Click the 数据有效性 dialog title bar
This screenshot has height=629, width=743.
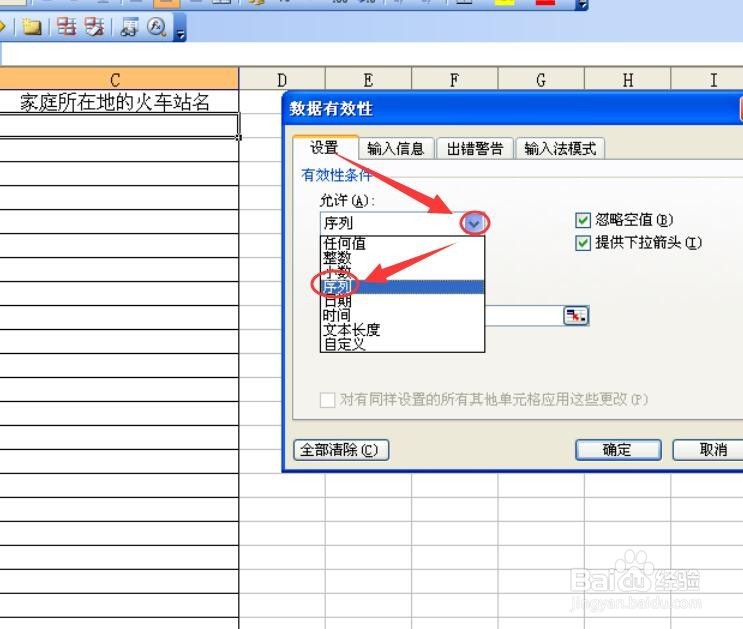512,109
